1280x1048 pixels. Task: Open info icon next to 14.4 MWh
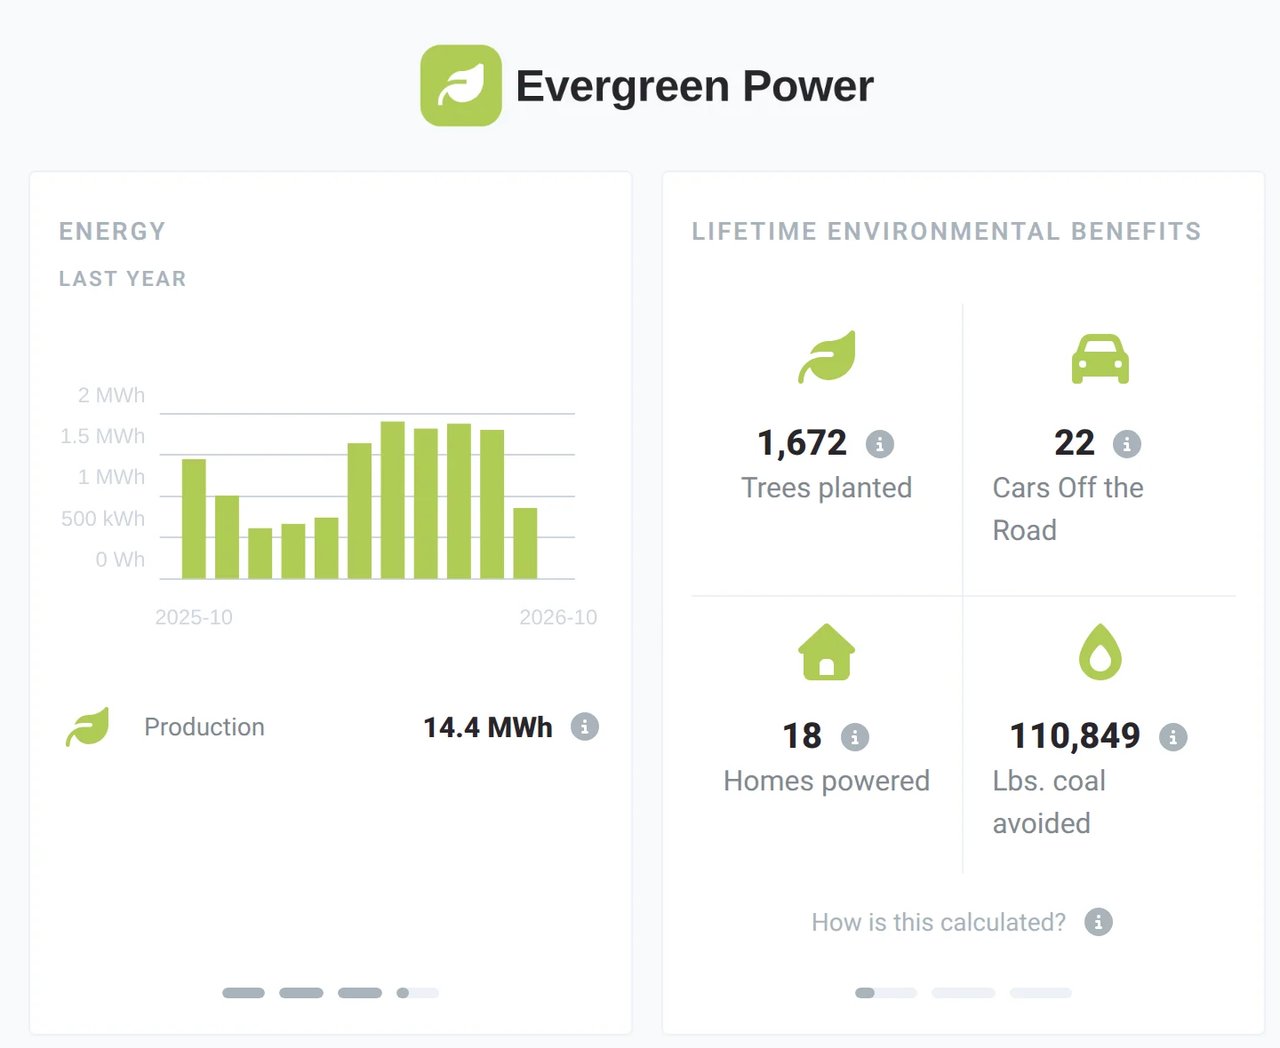[585, 727]
